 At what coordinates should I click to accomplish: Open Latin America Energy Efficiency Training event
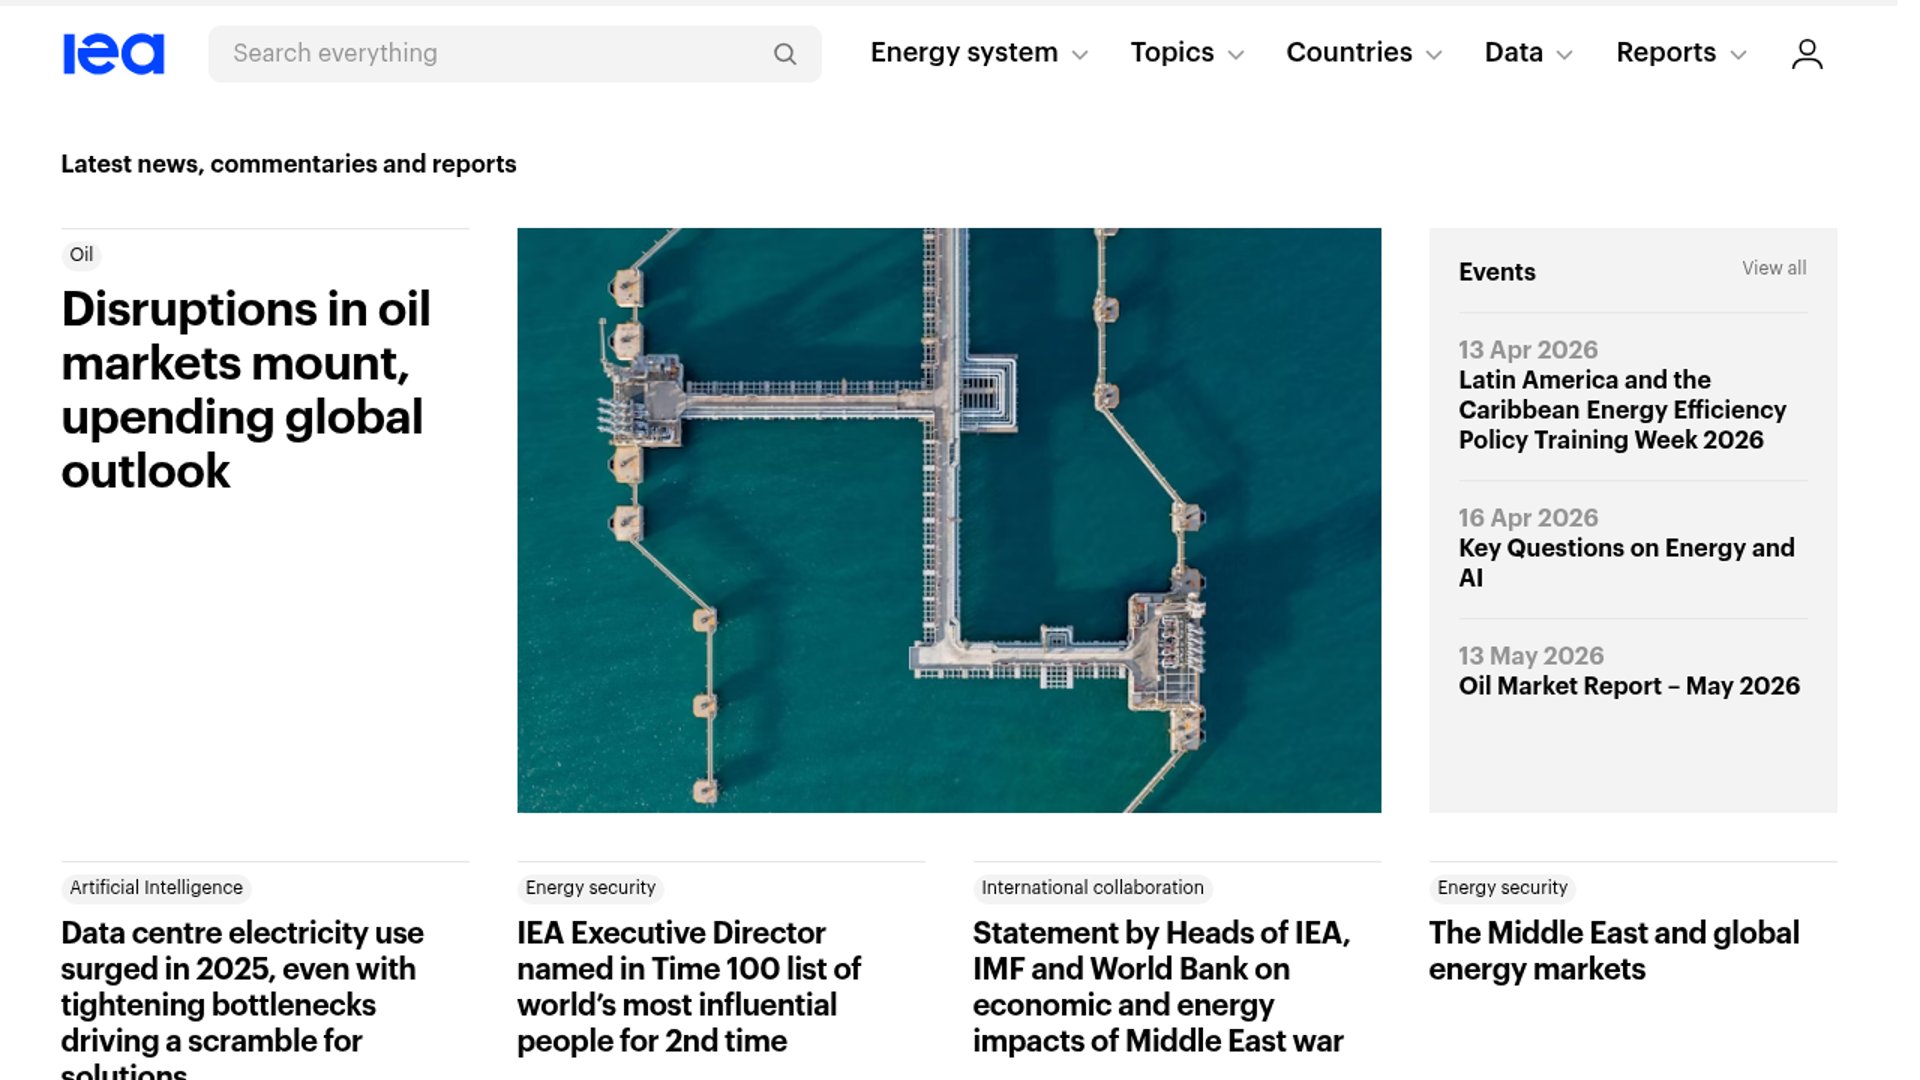(x=1621, y=410)
